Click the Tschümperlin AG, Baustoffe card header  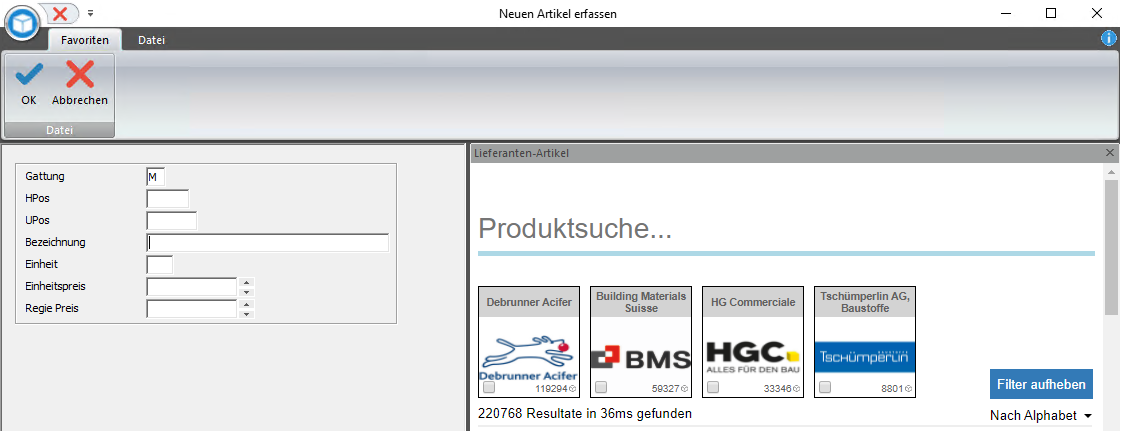click(x=865, y=302)
